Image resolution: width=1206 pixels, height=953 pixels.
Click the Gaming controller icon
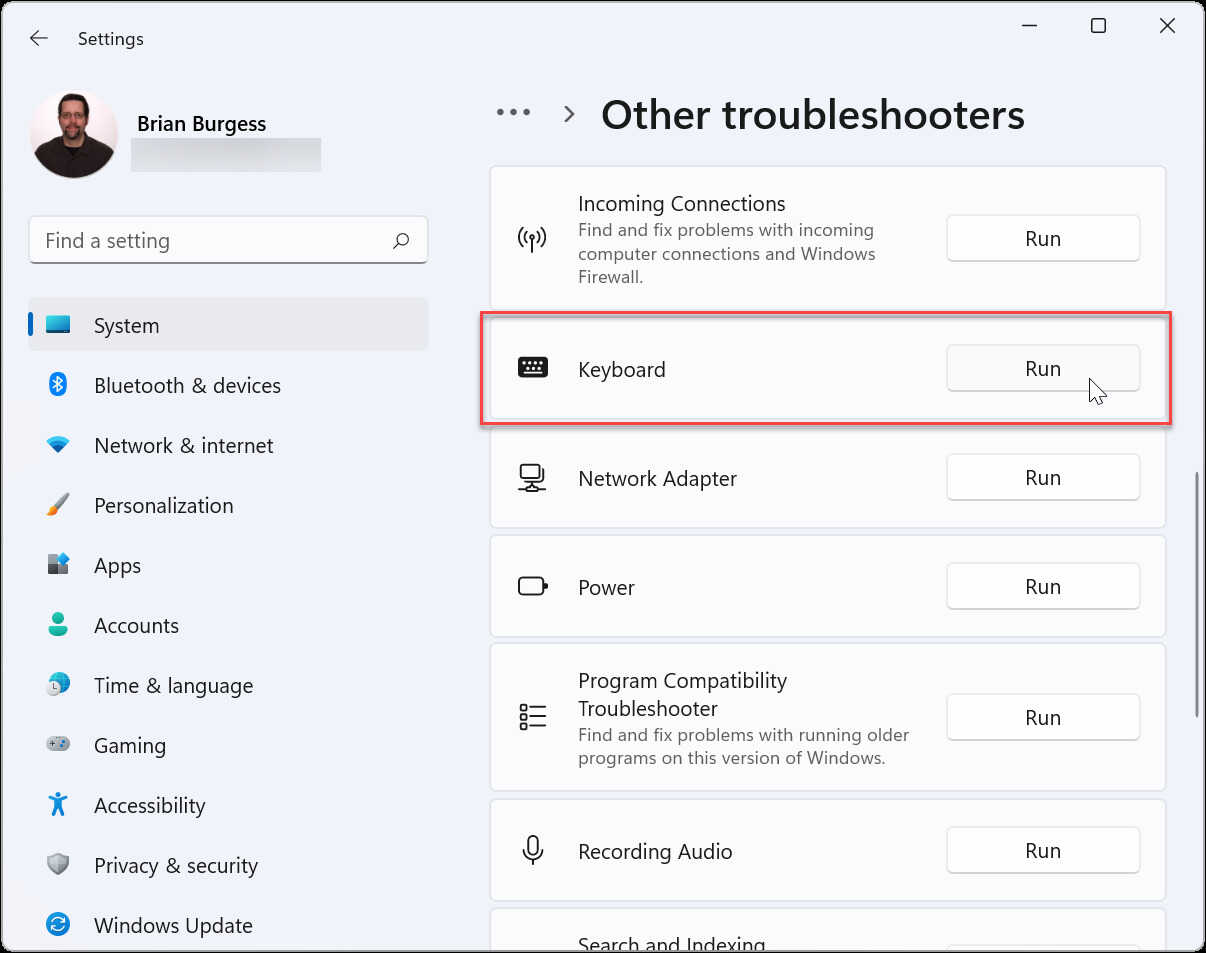click(58, 745)
